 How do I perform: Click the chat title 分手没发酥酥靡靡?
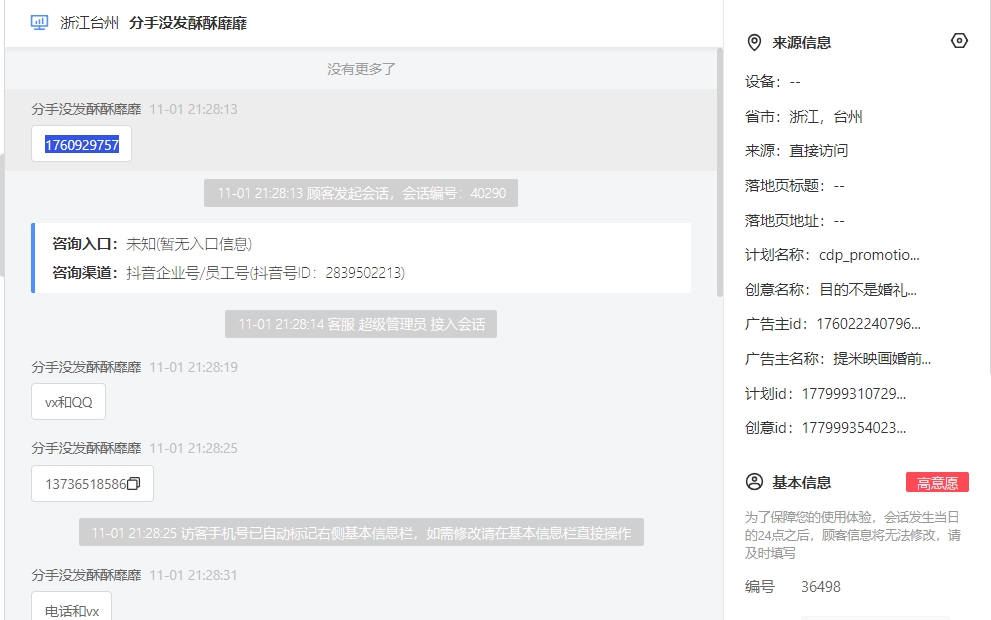click(188, 23)
